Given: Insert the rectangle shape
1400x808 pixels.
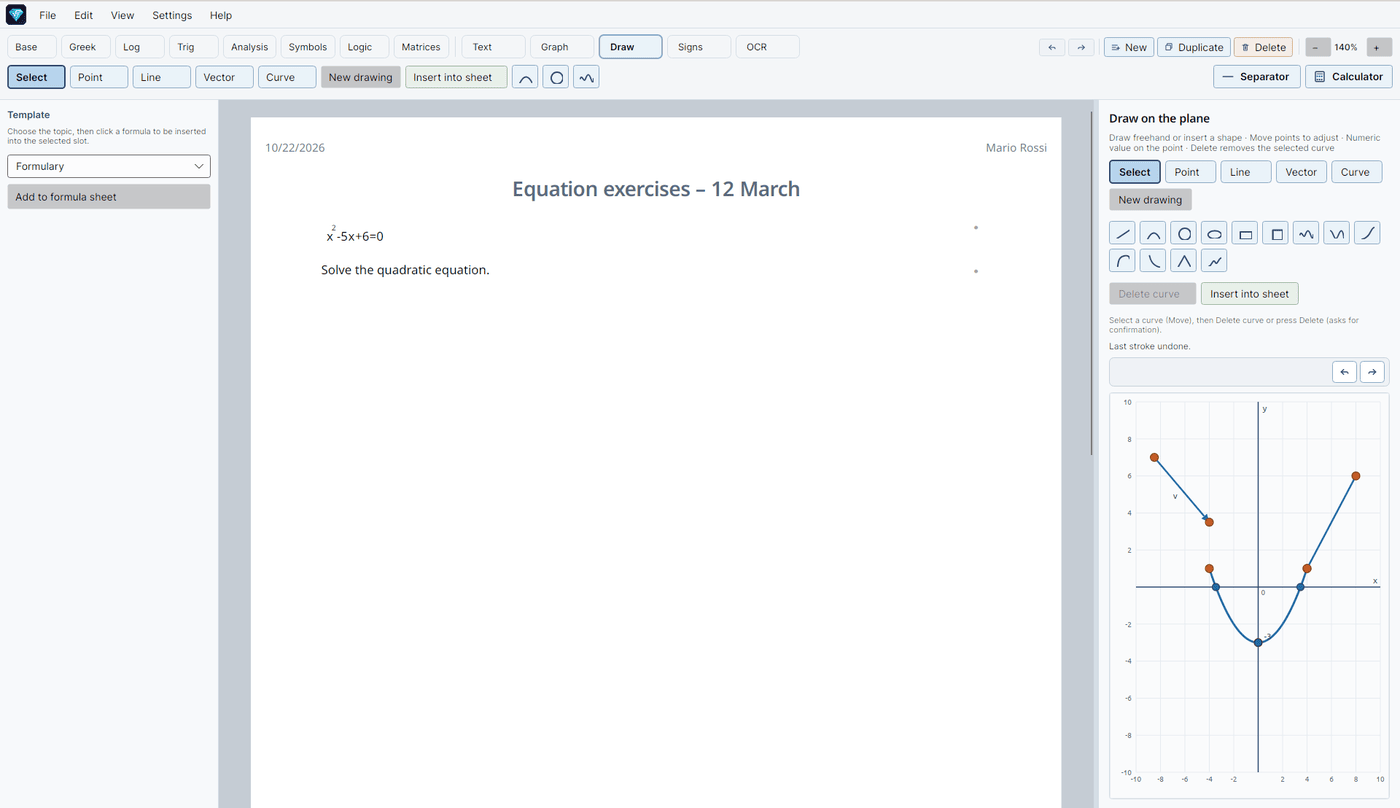Looking at the screenshot, I should [1245, 234].
